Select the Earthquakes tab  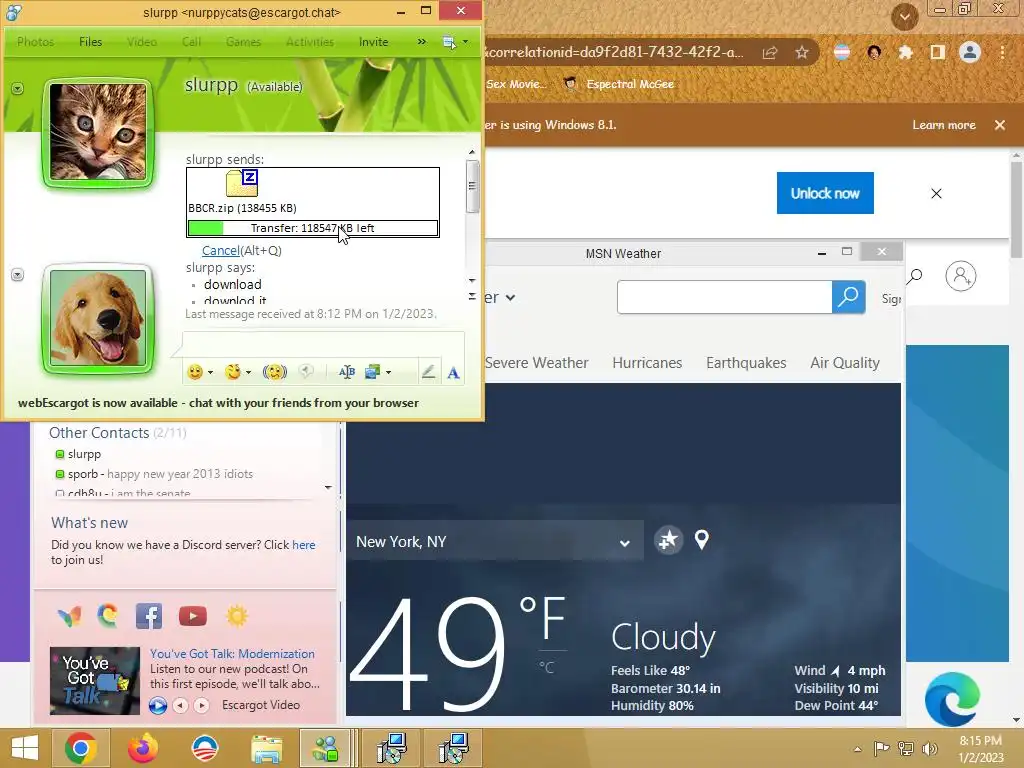pos(746,363)
